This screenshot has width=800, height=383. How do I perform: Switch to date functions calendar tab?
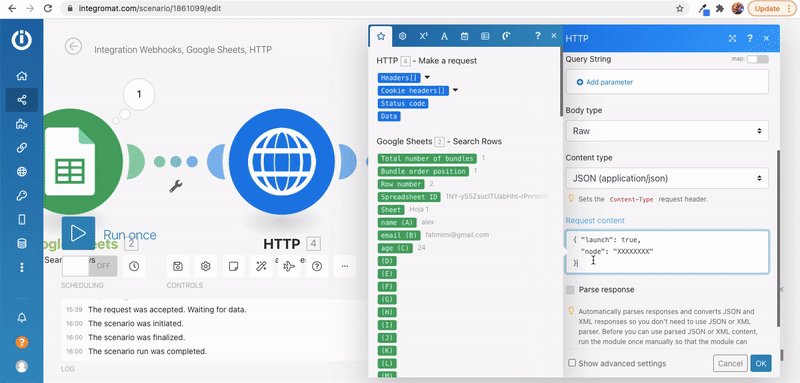click(x=464, y=36)
